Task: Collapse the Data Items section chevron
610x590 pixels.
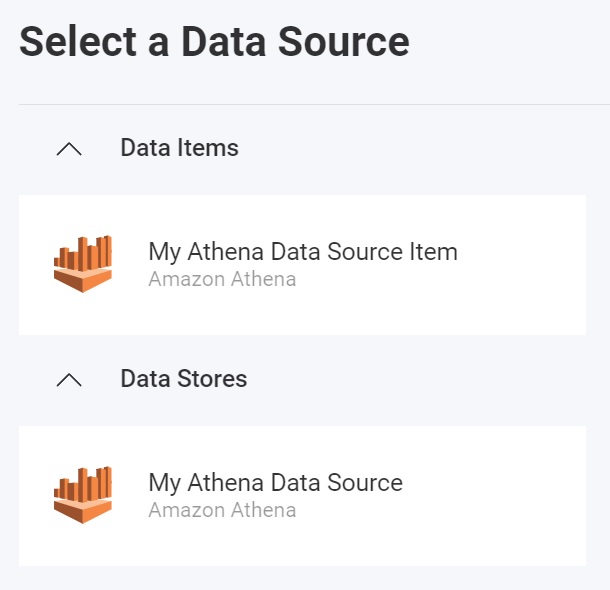Action: tap(69, 149)
